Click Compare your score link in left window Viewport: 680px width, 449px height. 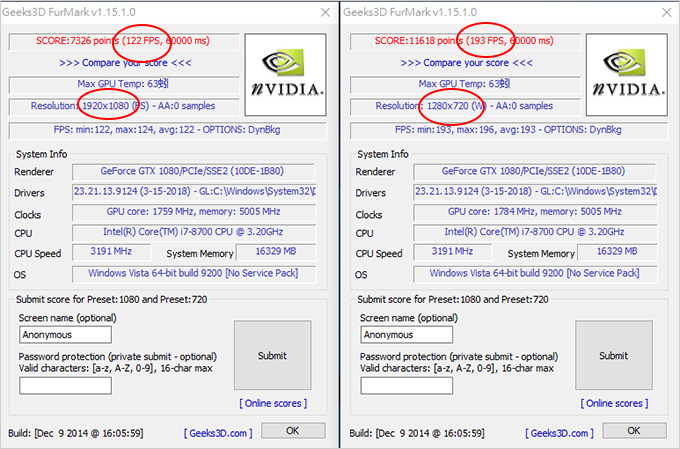(x=125, y=63)
